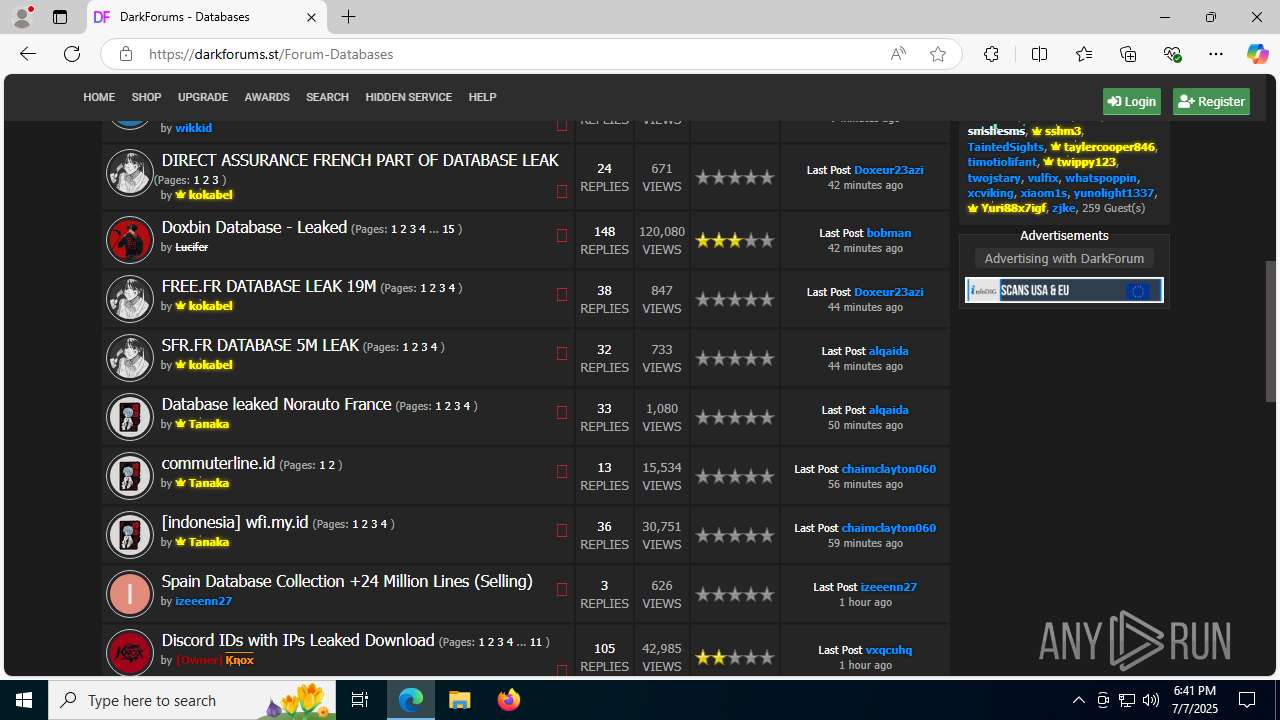The height and width of the screenshot is (720, 1280).
Task: Click thread icon in FREE.FR DATABASE row
Action: pyautogui.click(x=562, y=295)
